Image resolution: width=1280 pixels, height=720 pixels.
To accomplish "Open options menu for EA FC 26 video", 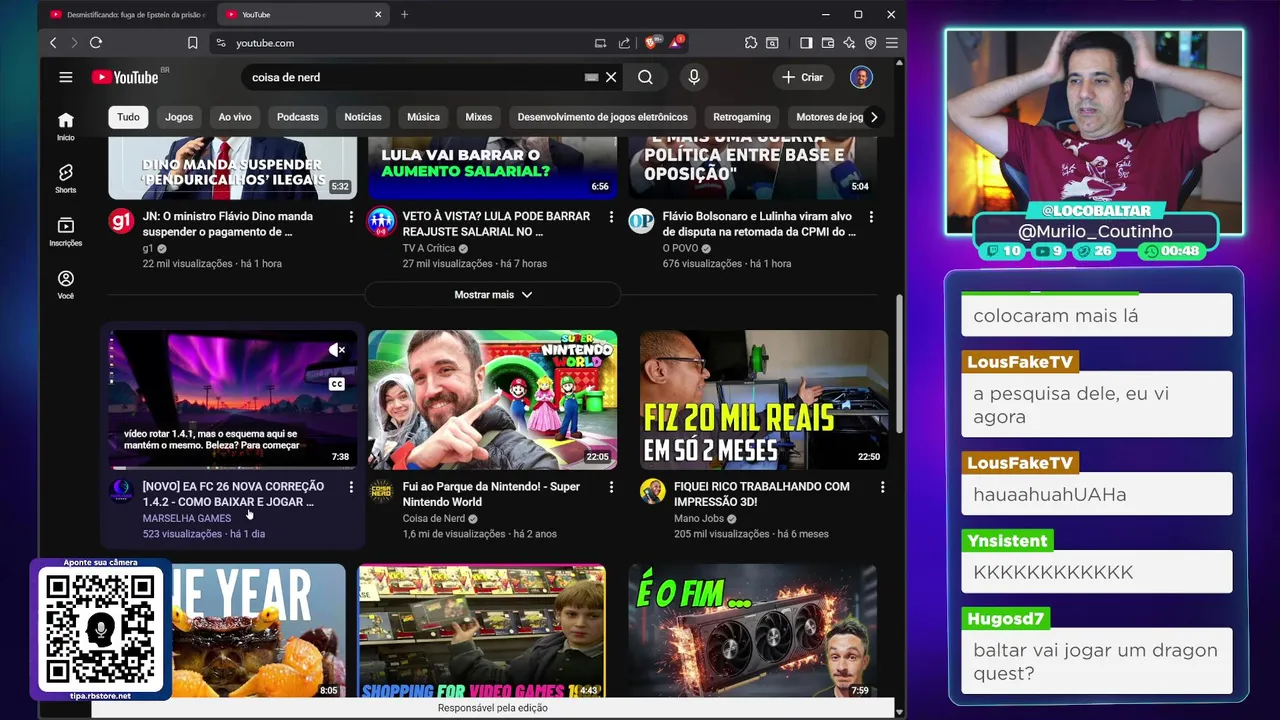I will [x=351, y=487].
